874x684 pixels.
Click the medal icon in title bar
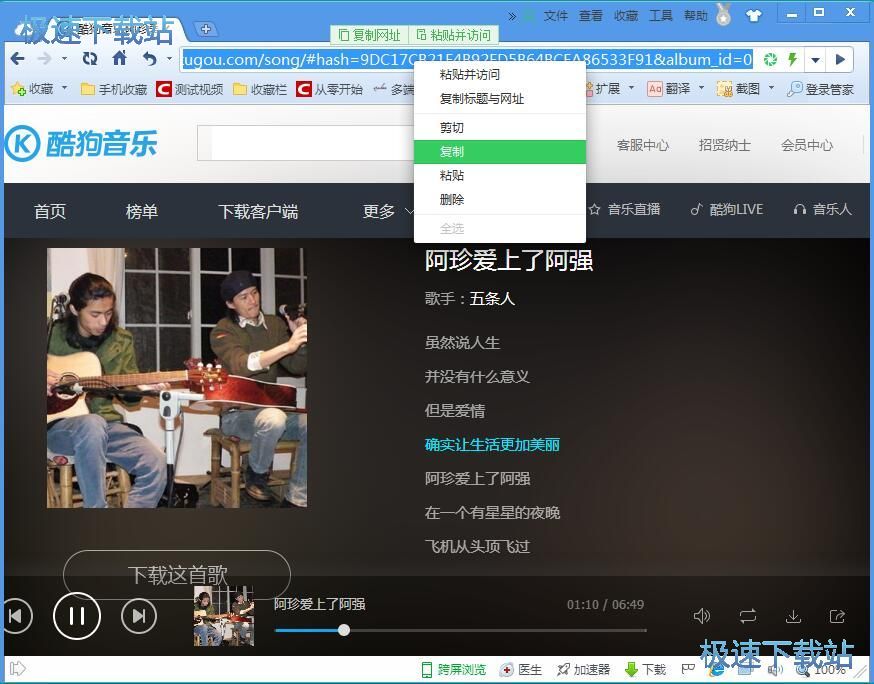click(724, 14)
